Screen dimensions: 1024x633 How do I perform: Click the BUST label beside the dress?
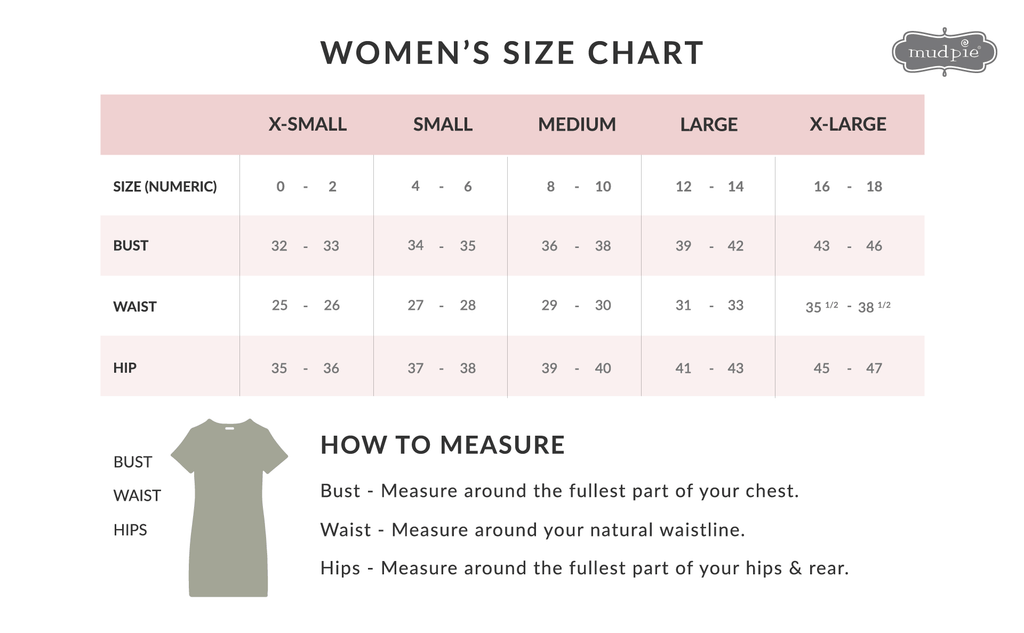(x=133, y=462)
